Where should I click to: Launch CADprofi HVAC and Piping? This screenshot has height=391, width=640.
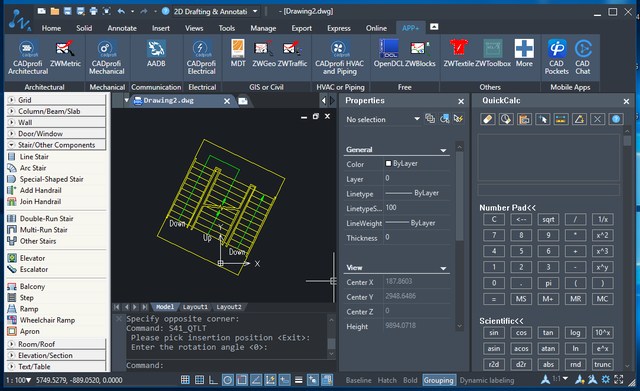(x=339, y=58)
